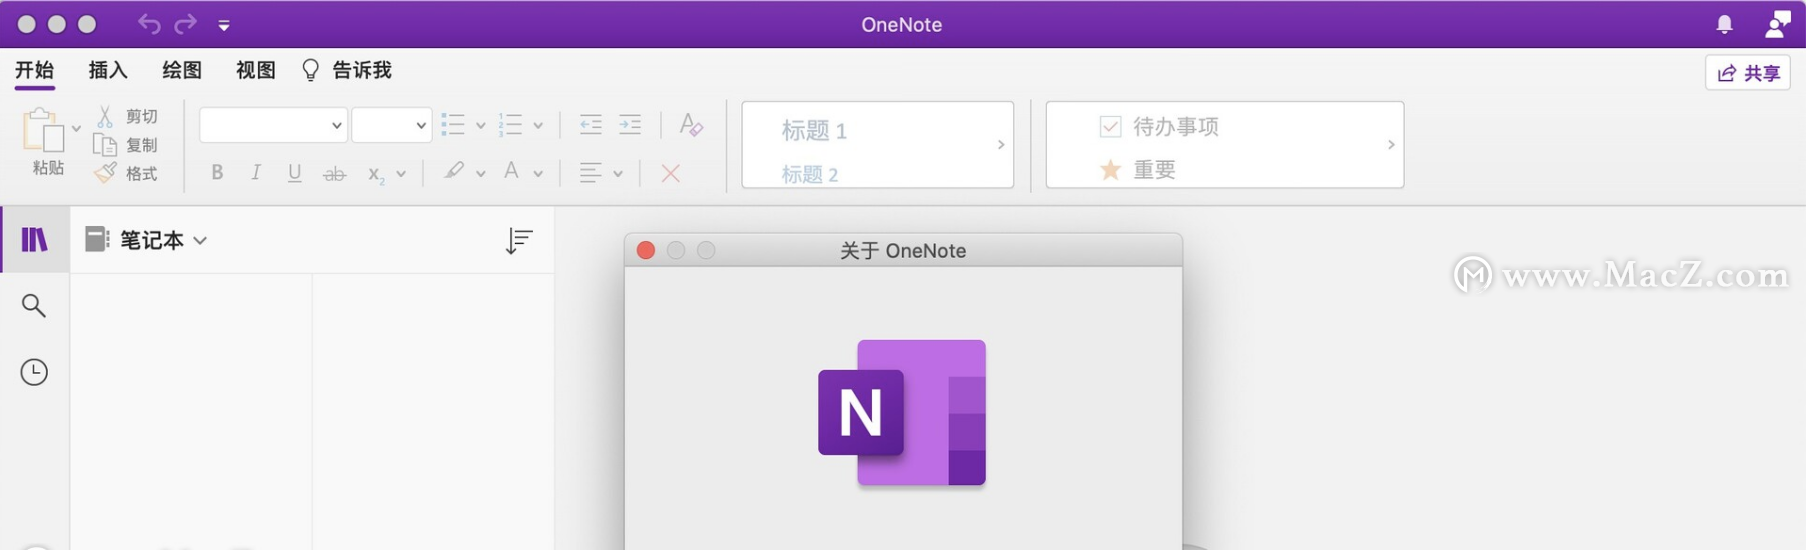The width and height of the screenshot is (1812, 550).
Task: Click the 共享 share button
Action: 1747,73
